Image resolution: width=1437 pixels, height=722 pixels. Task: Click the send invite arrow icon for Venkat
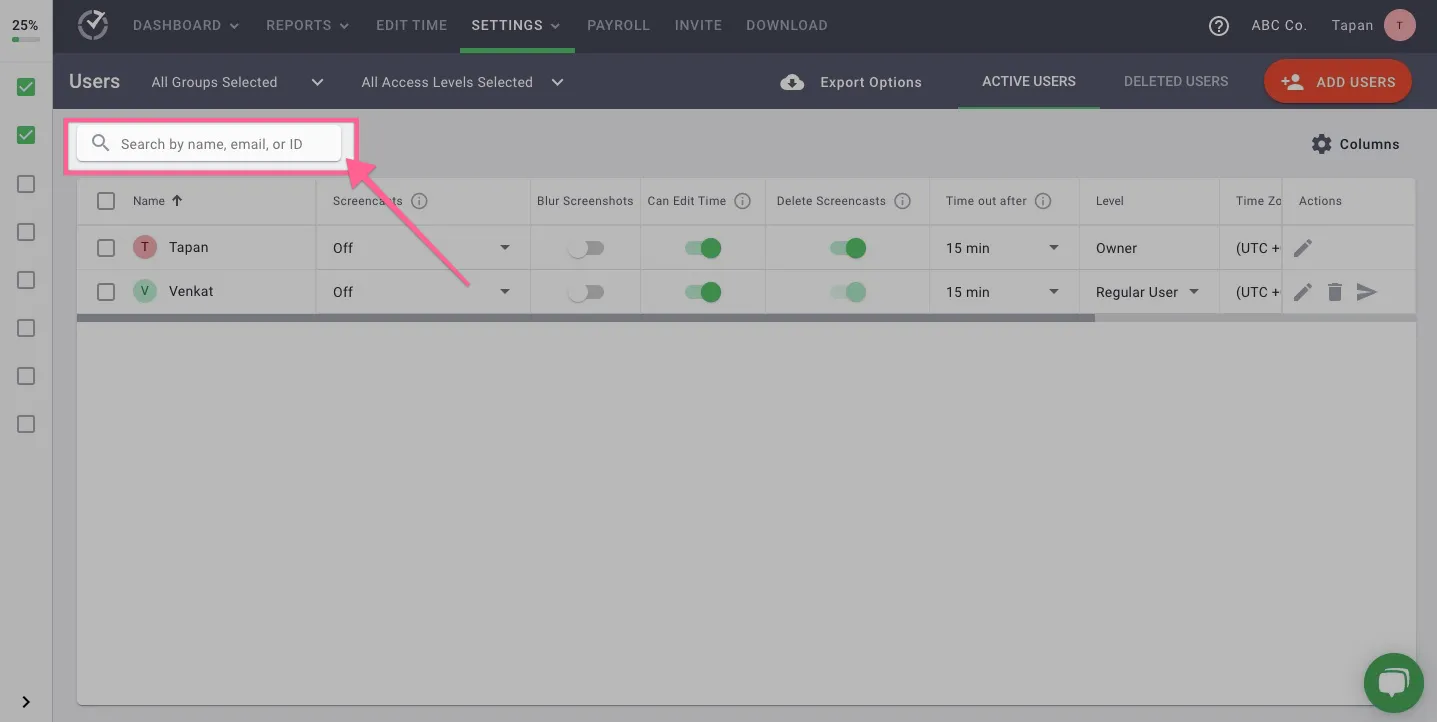point(1366,292)
